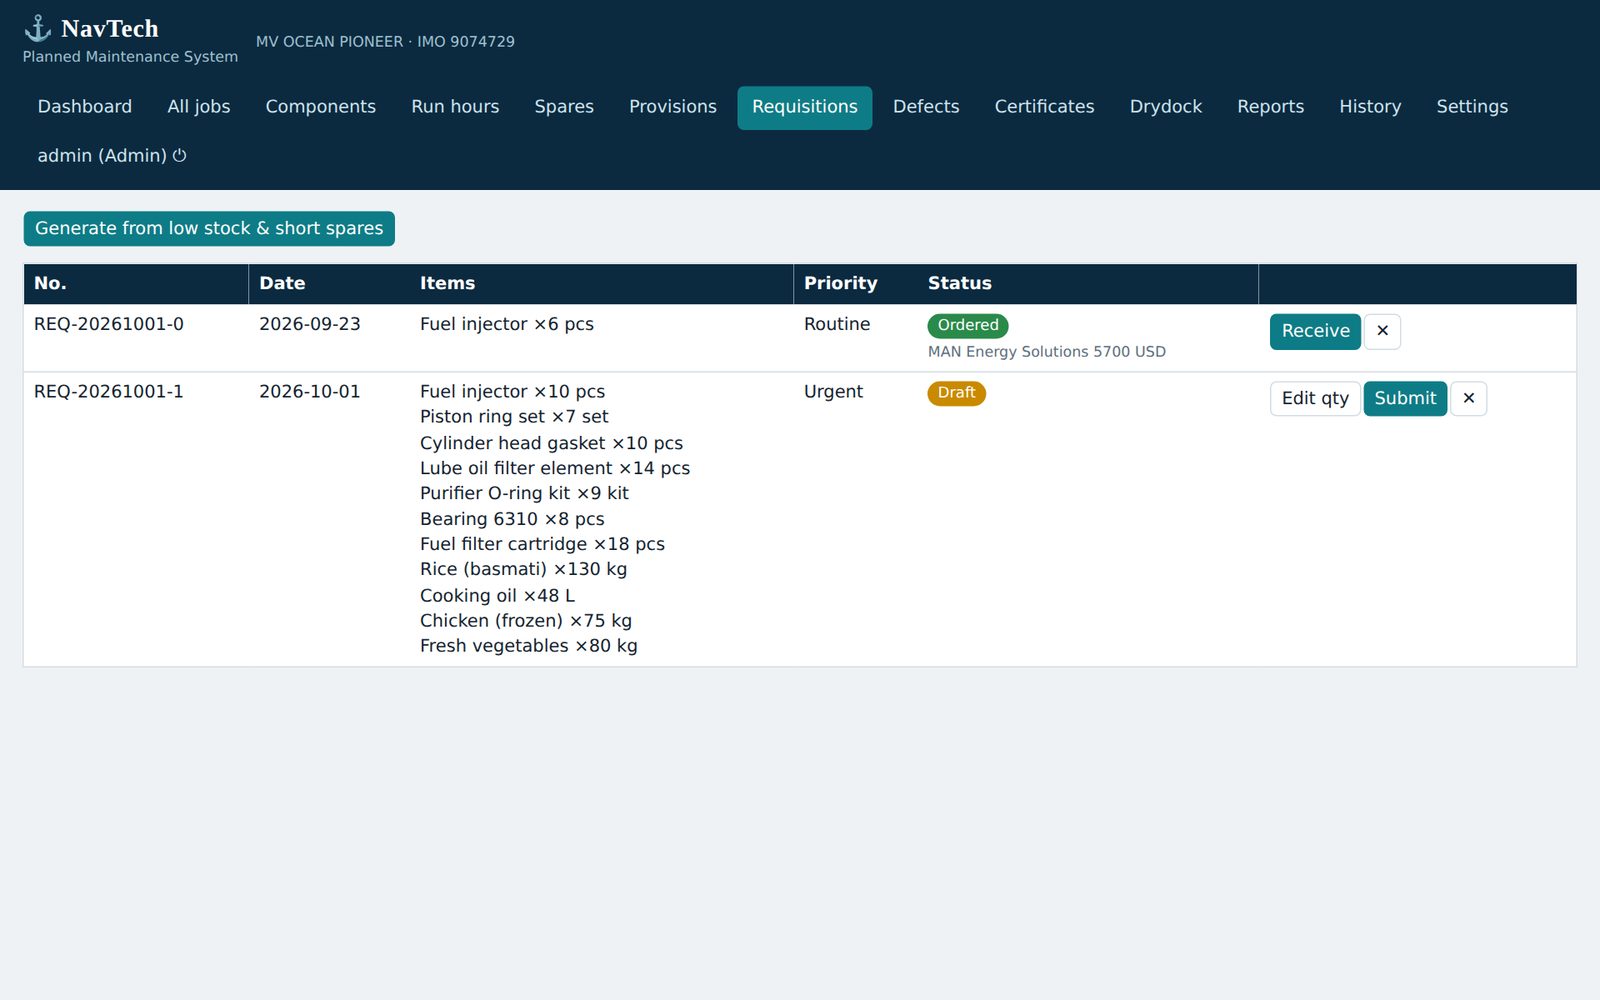The image size is (1600, 1000).
Task: Open the Dashboard page
Action: [85, 107]
